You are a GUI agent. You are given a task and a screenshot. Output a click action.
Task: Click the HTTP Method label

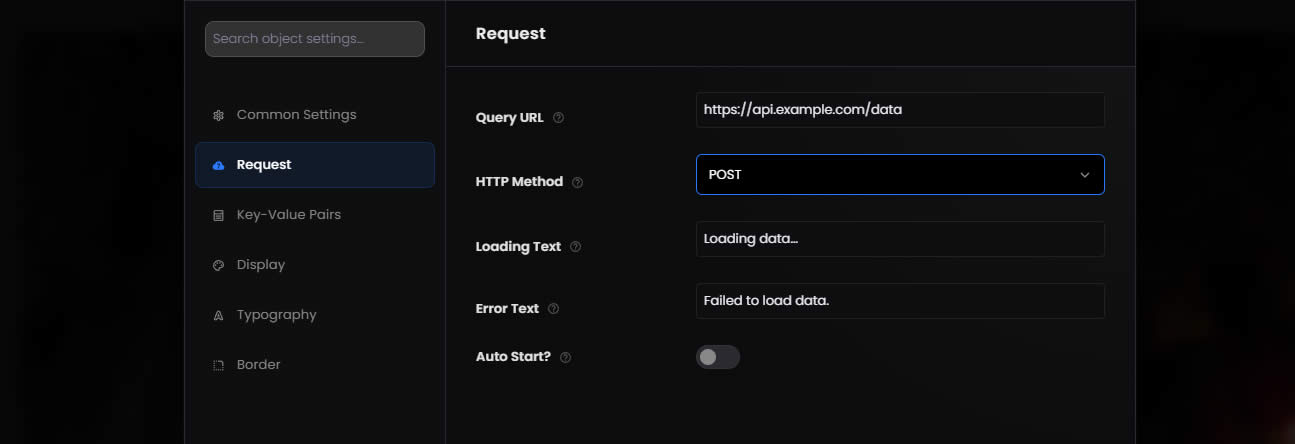(519, 182)
